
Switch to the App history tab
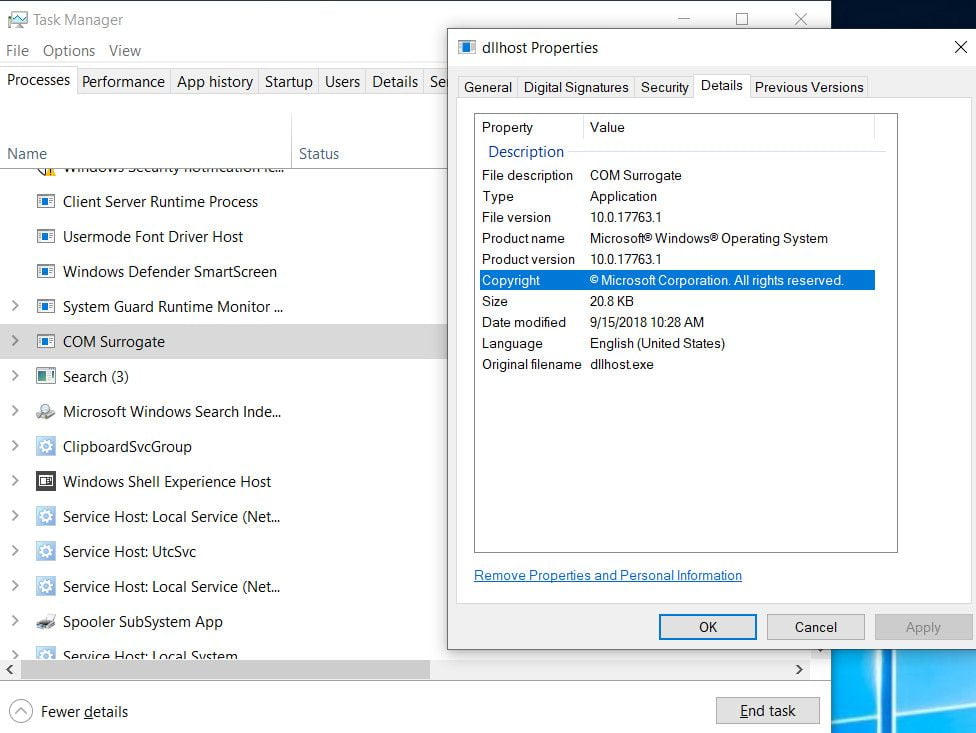click(x=214, y=81)
